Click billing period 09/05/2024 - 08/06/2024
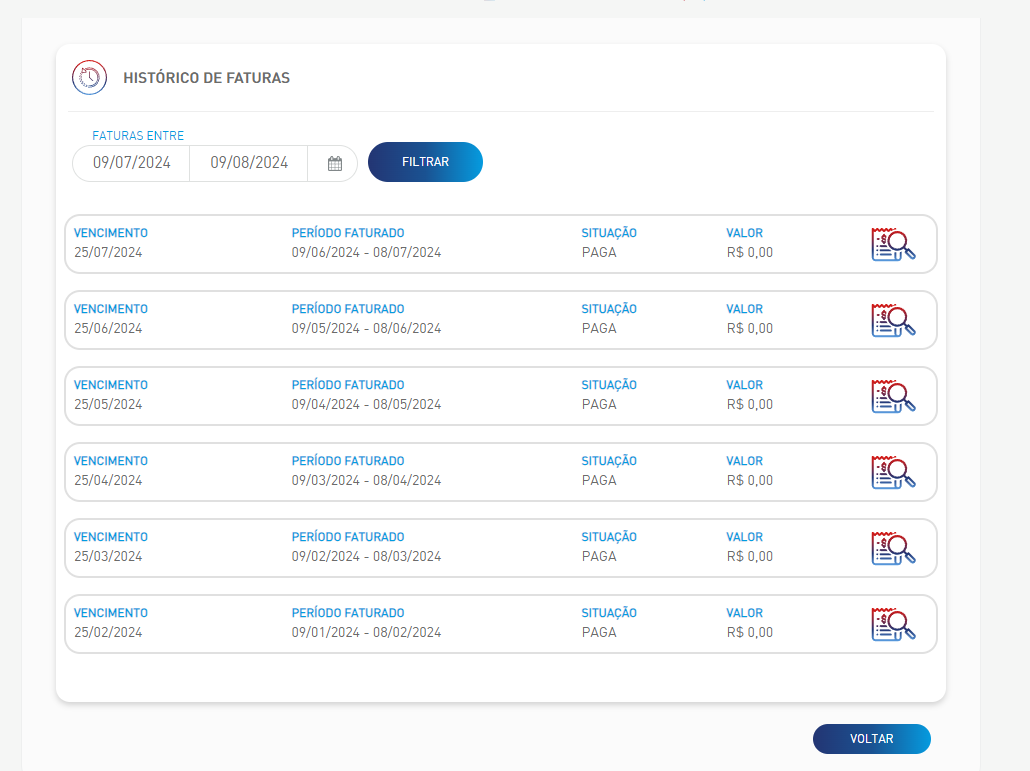The image size is (1030, 771). click(x=367, y=329)
